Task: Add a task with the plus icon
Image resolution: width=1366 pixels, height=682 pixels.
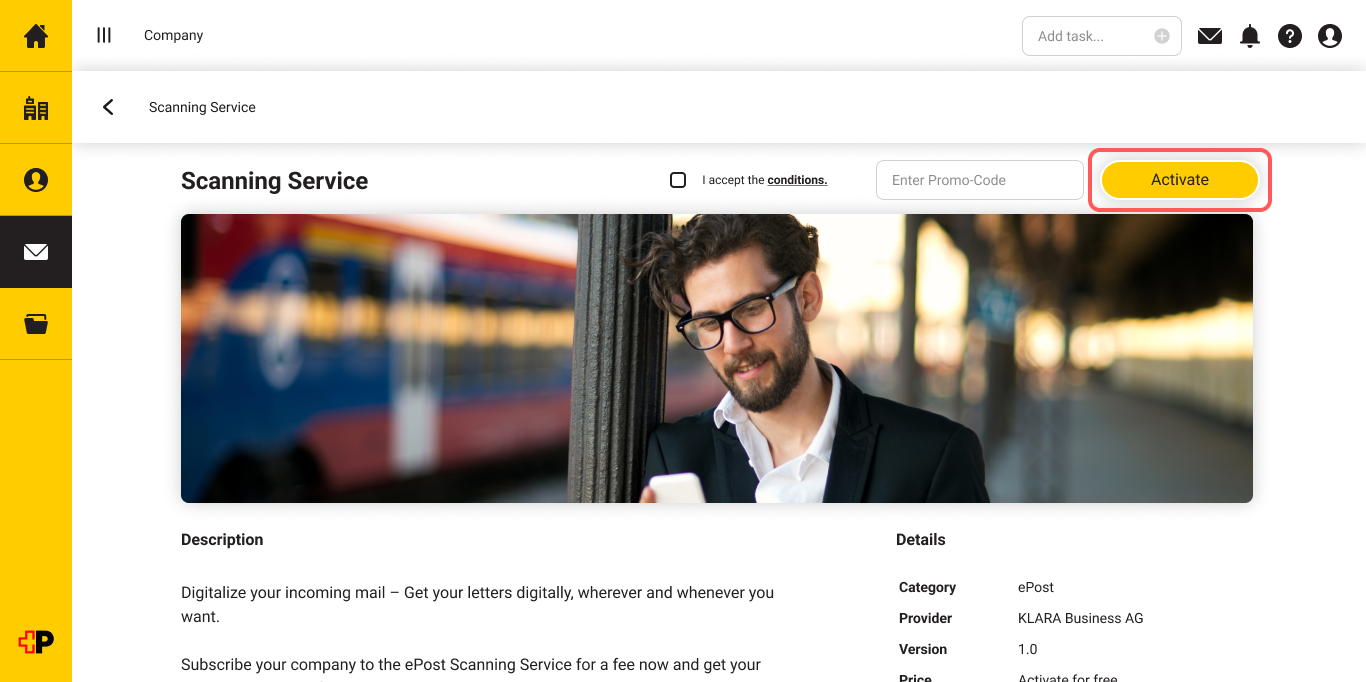Action: click(1161, 35)
